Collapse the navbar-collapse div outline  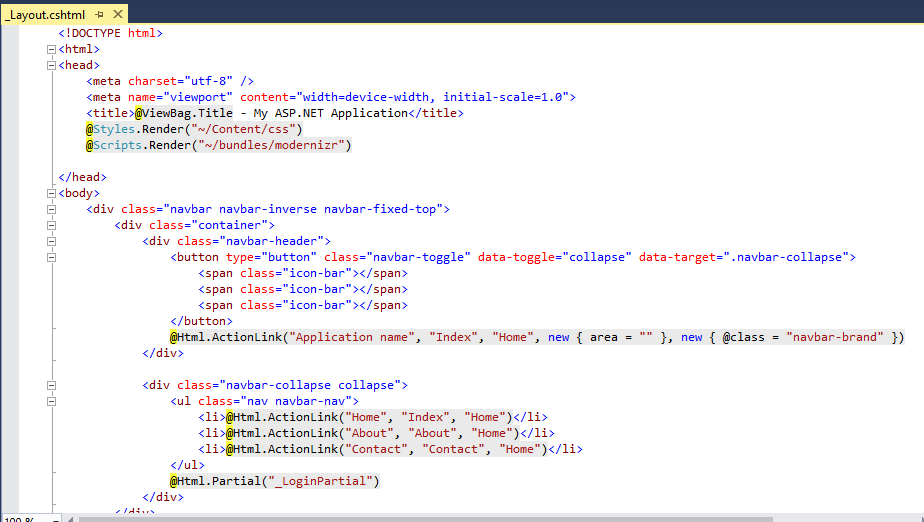point(51,385)
